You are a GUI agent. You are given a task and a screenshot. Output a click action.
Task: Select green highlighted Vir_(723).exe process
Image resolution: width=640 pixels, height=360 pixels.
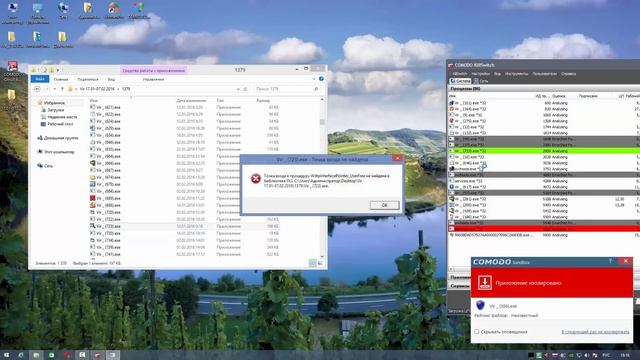tap(544, 151)
